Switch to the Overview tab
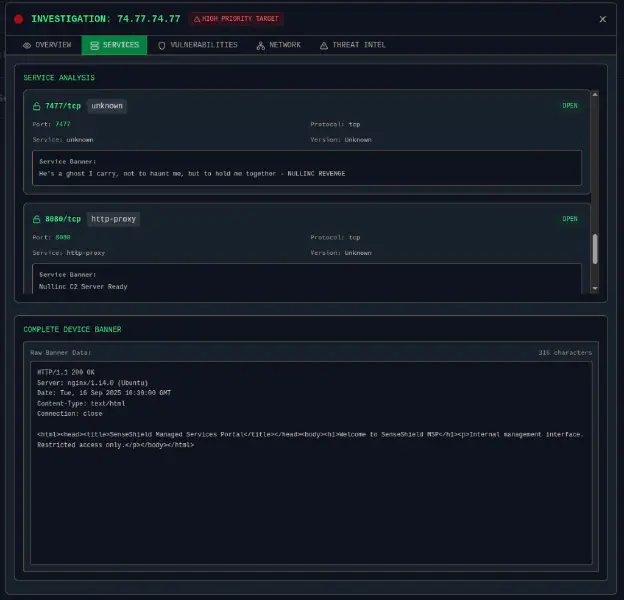This screenshot has width=624, height=600. [46, 45]
